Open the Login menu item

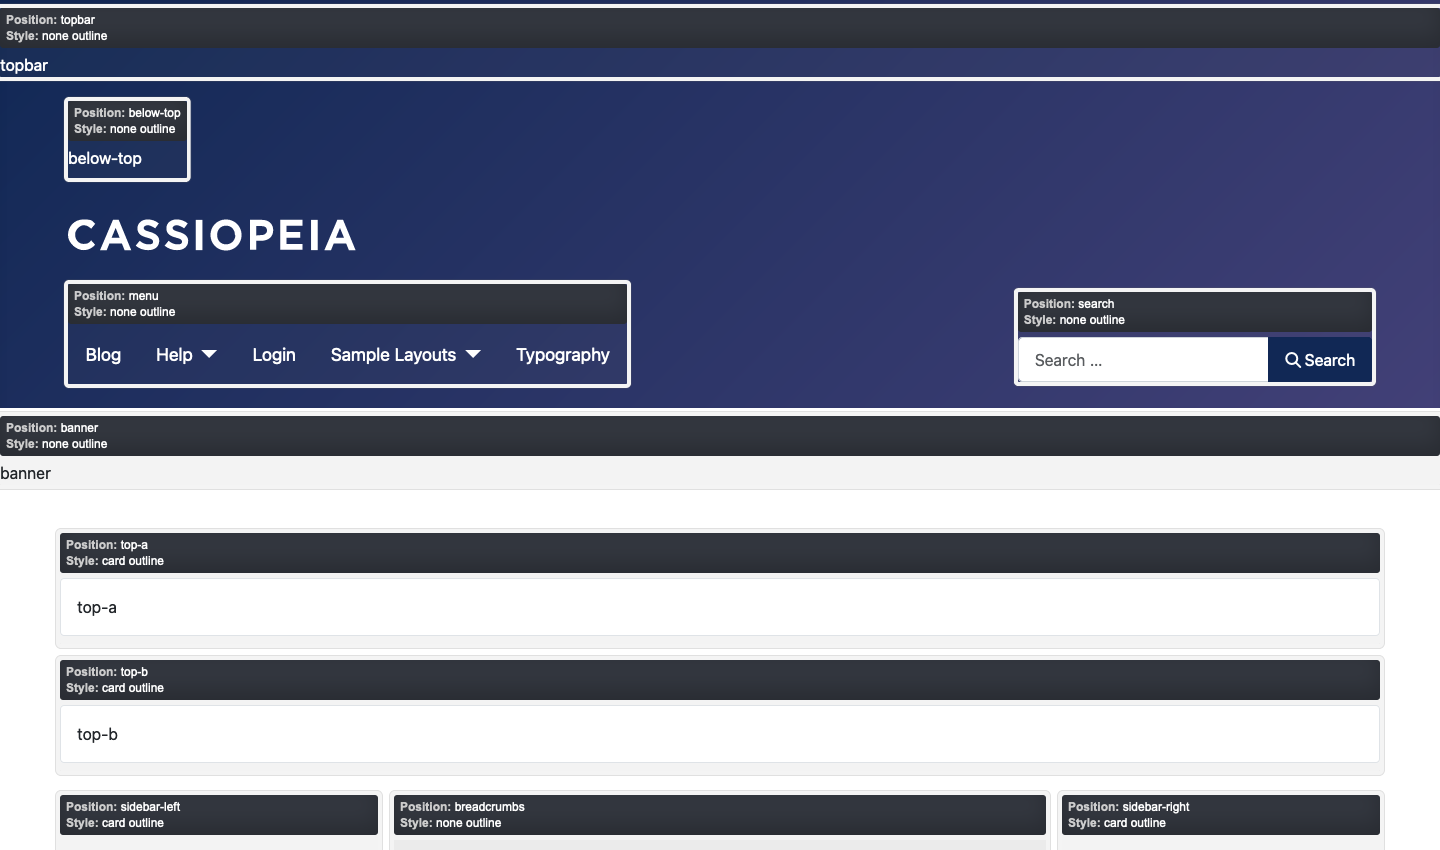coord(274,355)
